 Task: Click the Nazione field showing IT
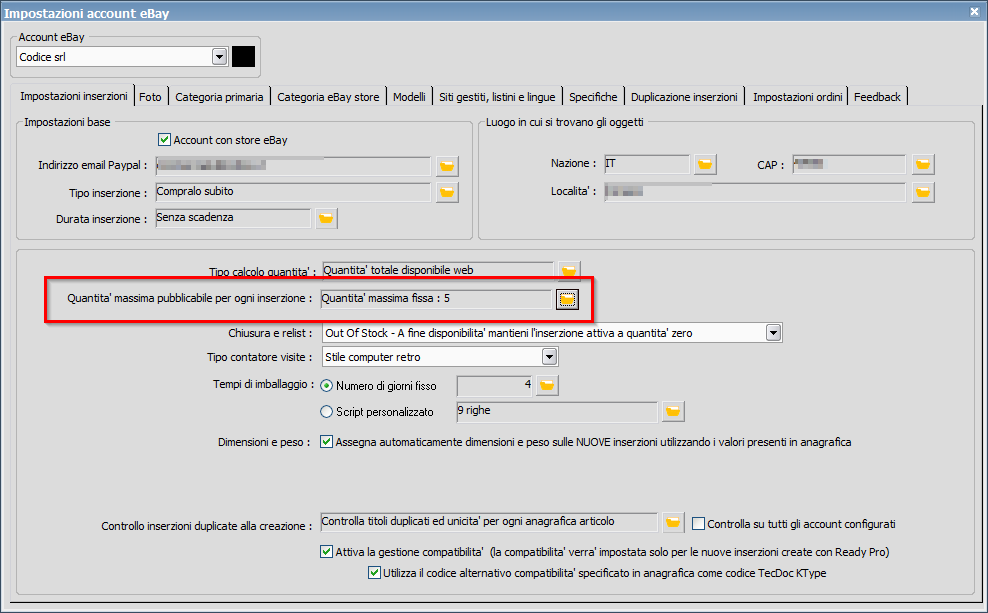click(x=646, y=164)
